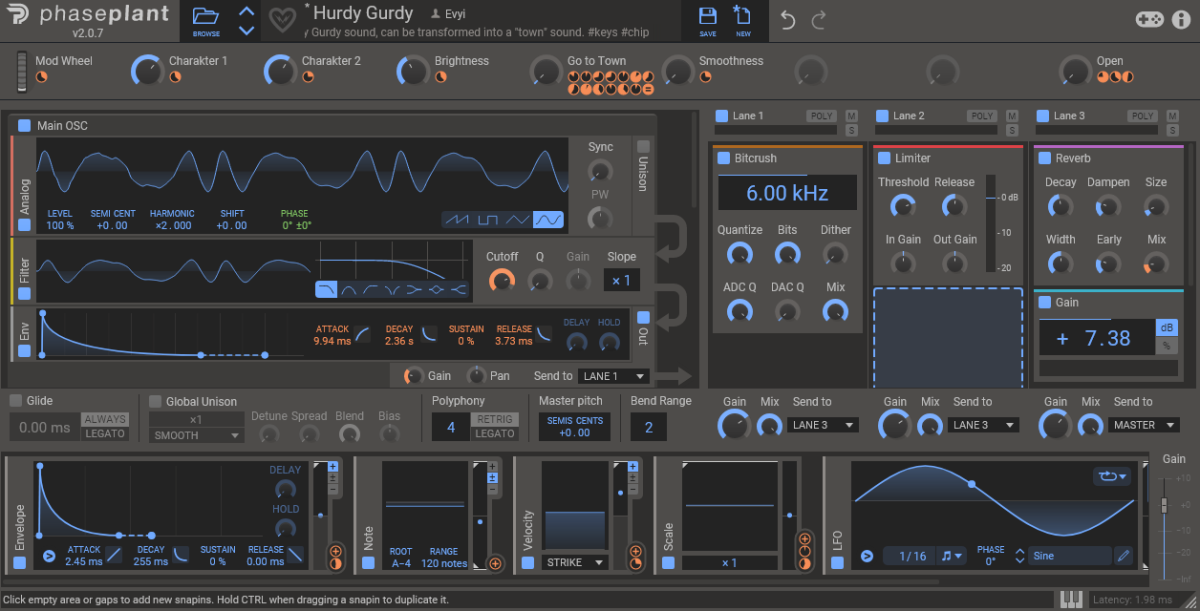Open the SMOOTH unison mode dropdown
1200x611 pixels.
click(196, 436)
